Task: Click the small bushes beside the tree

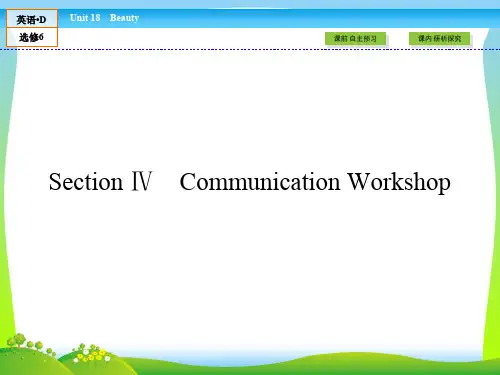Action: 41,348
